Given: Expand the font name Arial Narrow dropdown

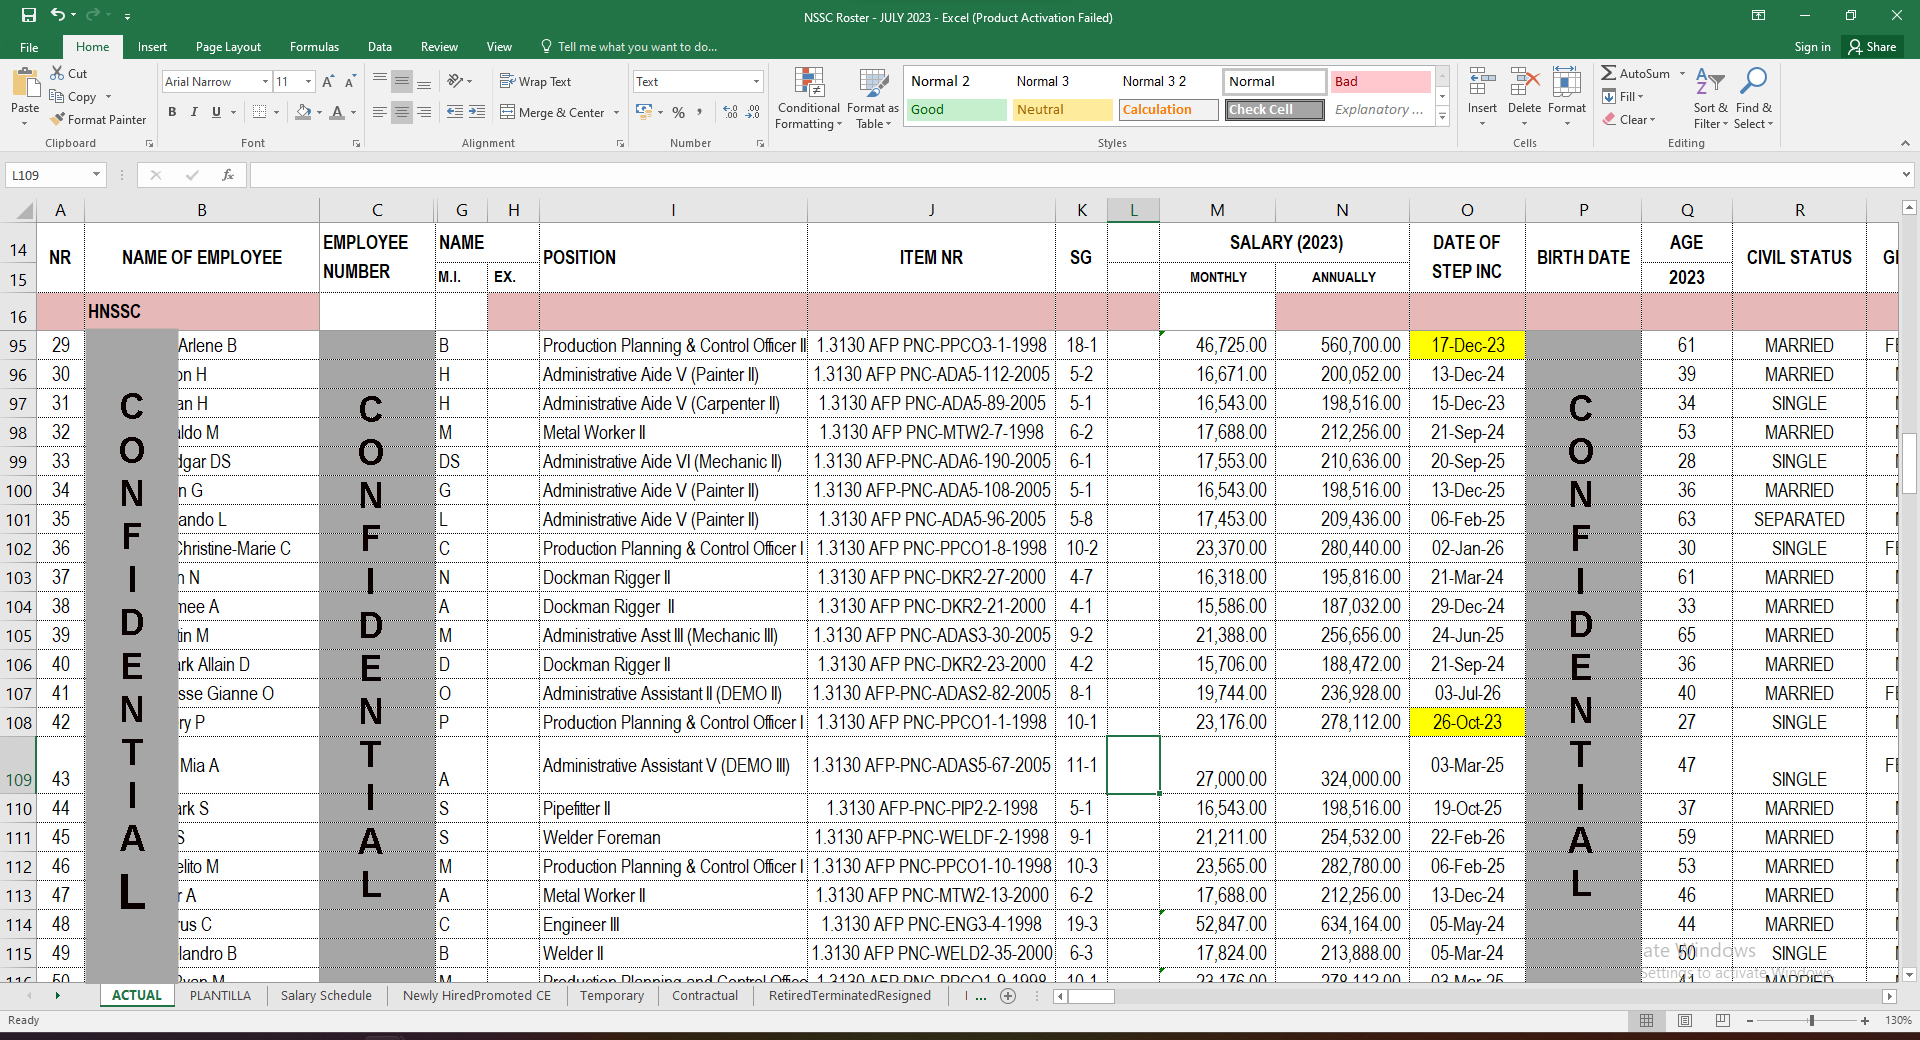Looking at the screenshot, I should [x=265, y=82].
